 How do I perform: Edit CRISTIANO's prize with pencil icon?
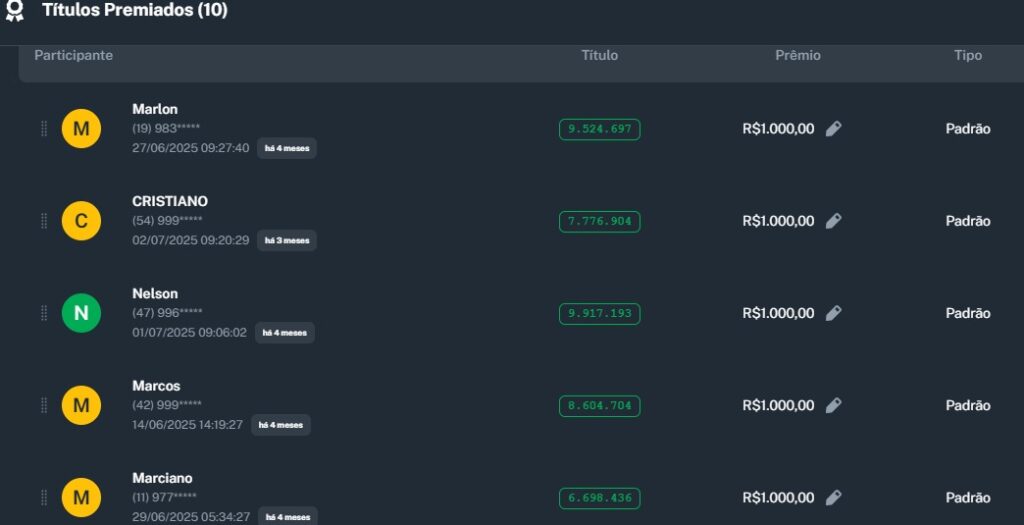pyautogui.click(x=833, y=221)
